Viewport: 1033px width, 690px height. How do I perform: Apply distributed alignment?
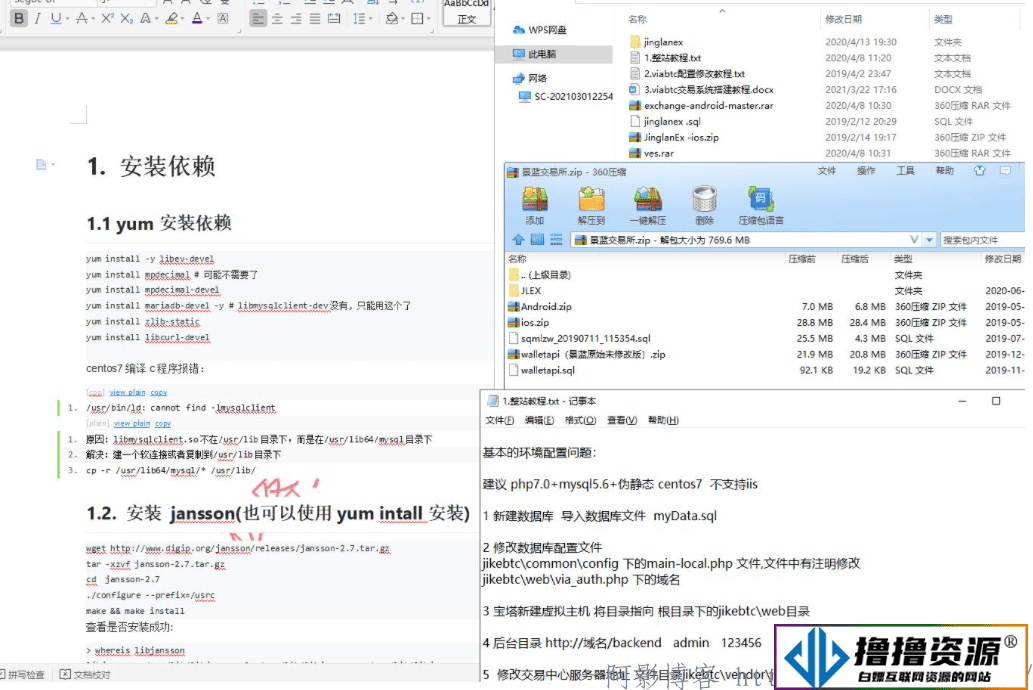coord(335,18)
